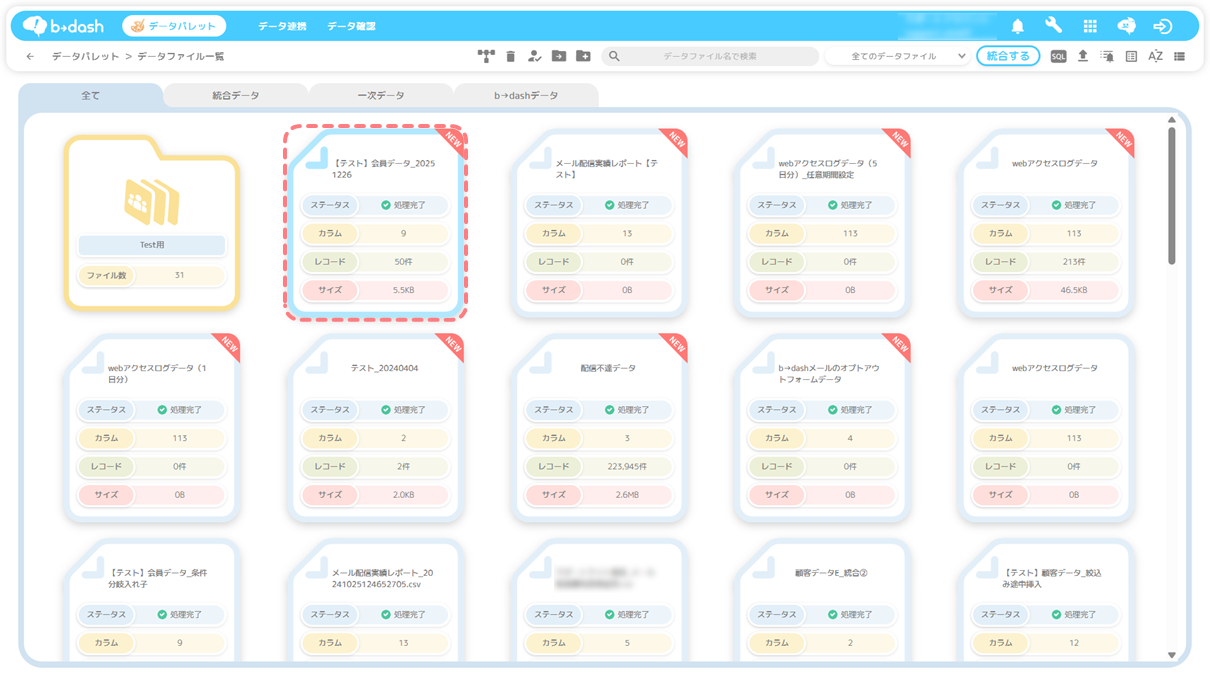
Task: Open the apps grid menu icon
Action: point(1090,26)
